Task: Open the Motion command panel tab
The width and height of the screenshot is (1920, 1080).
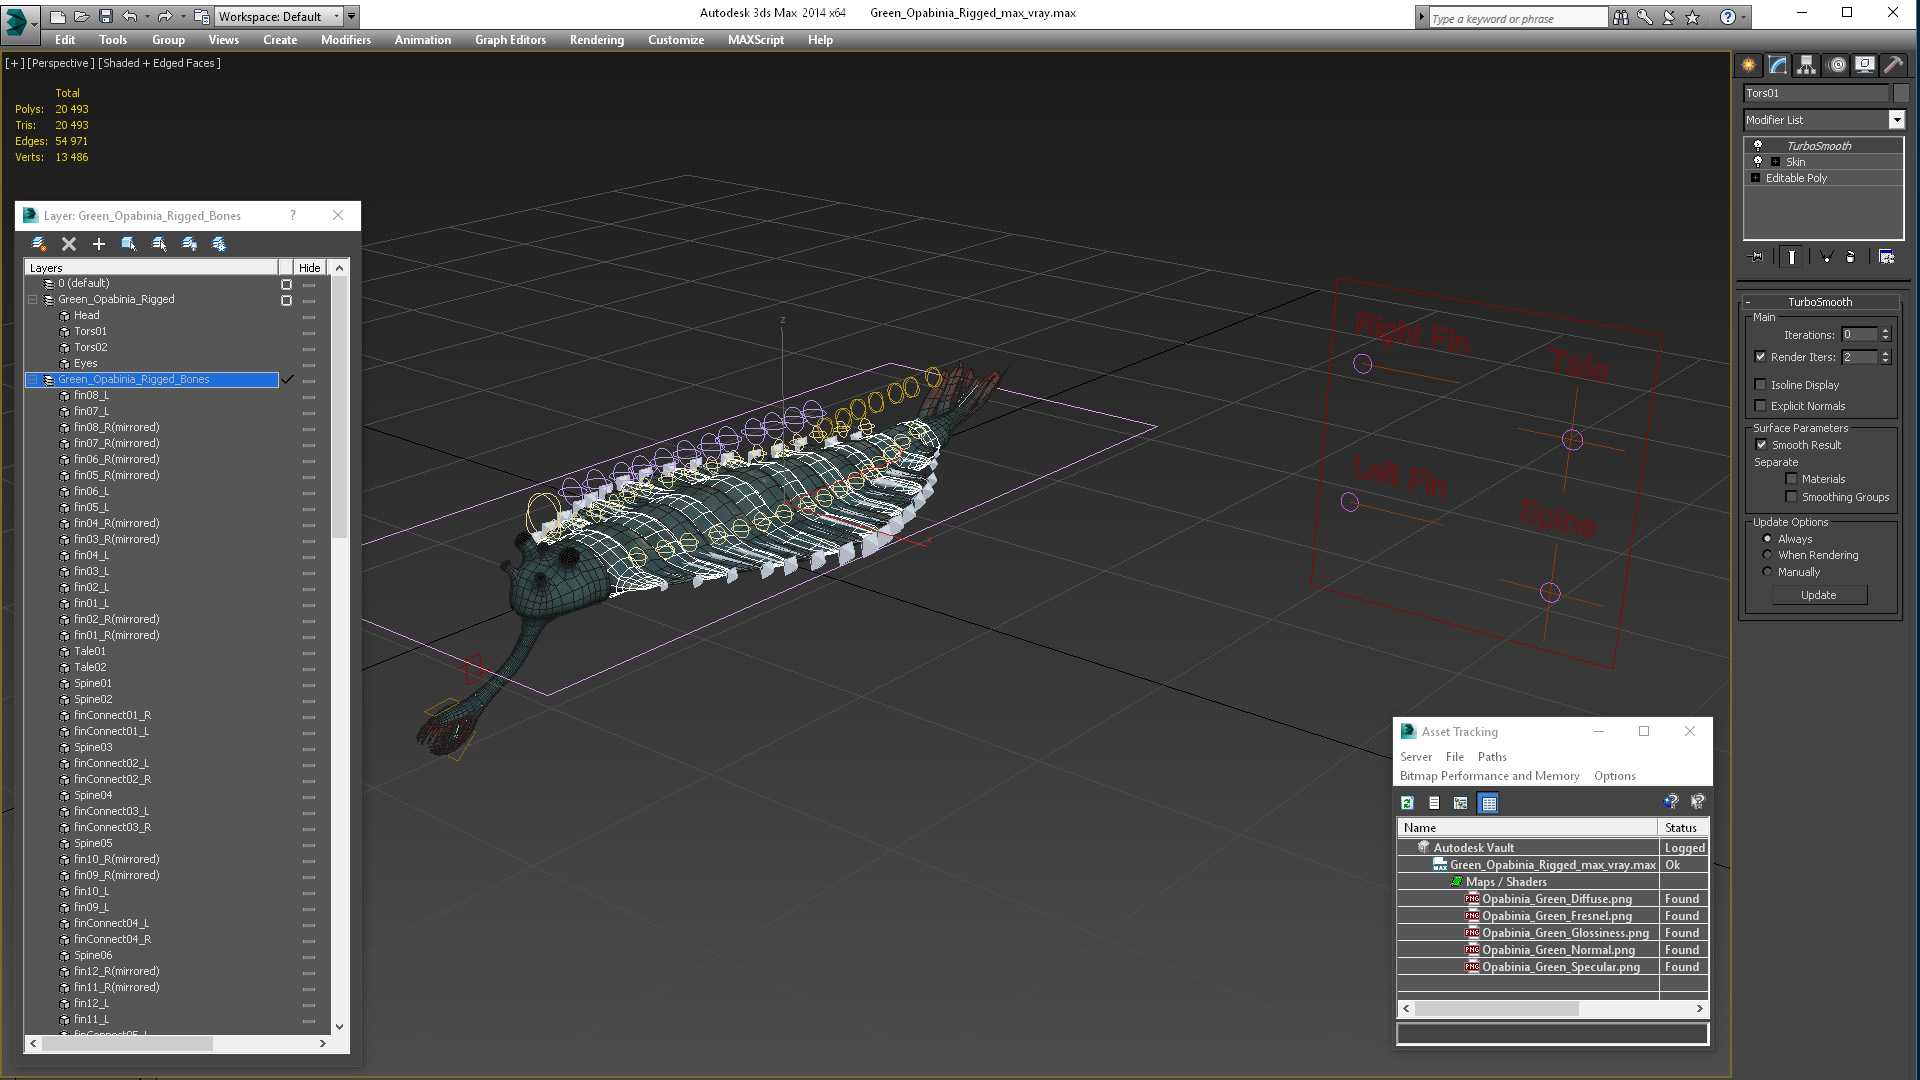Action: coord(1837,65)
